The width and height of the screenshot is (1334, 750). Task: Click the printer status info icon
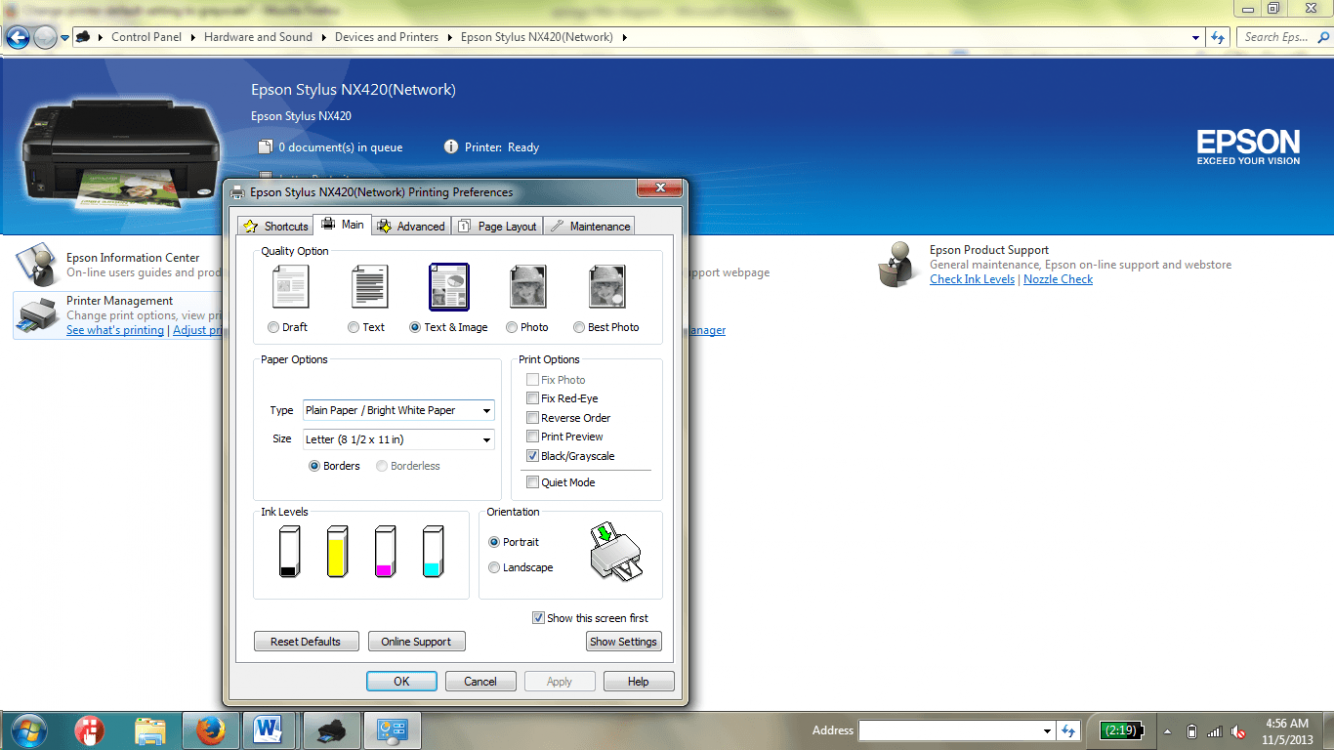pos(451,147)
